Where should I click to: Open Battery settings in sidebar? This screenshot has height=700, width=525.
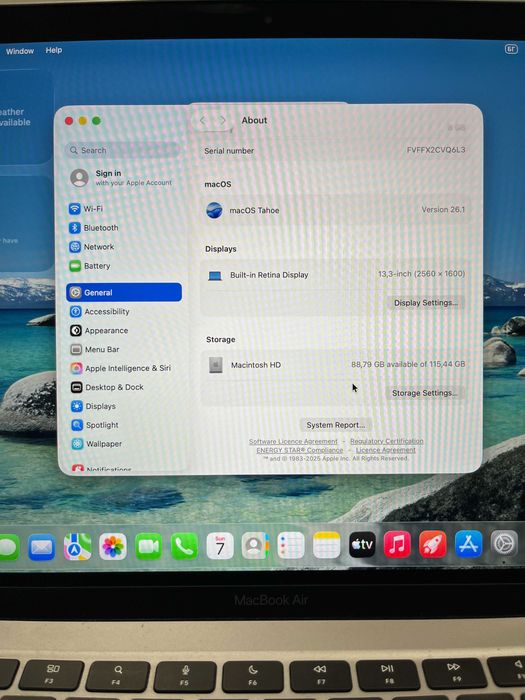90,266
